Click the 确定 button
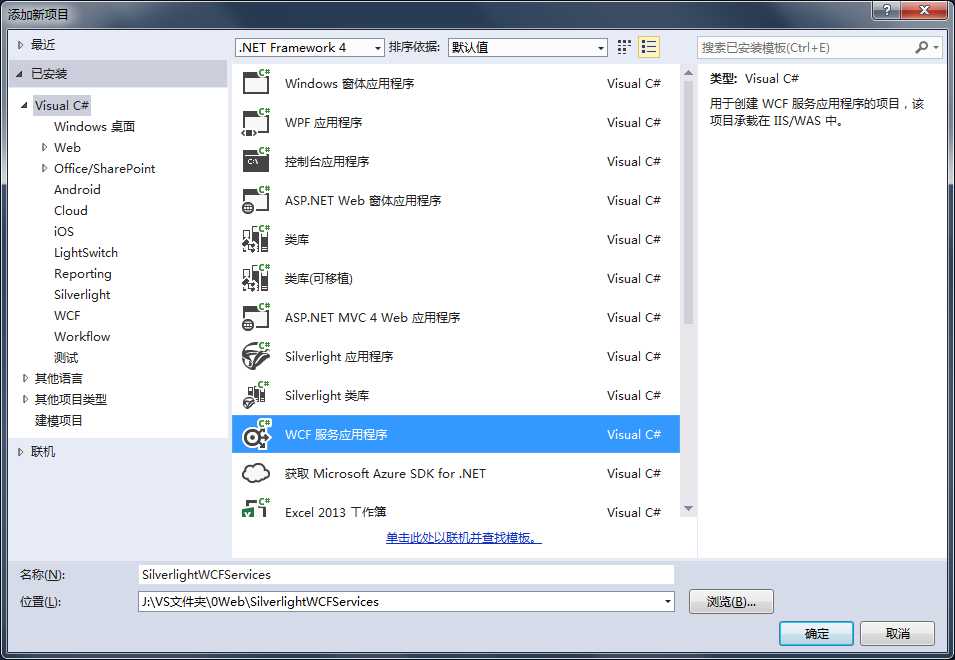This screenshot has height=660, width=955. (x=816, y=634)
